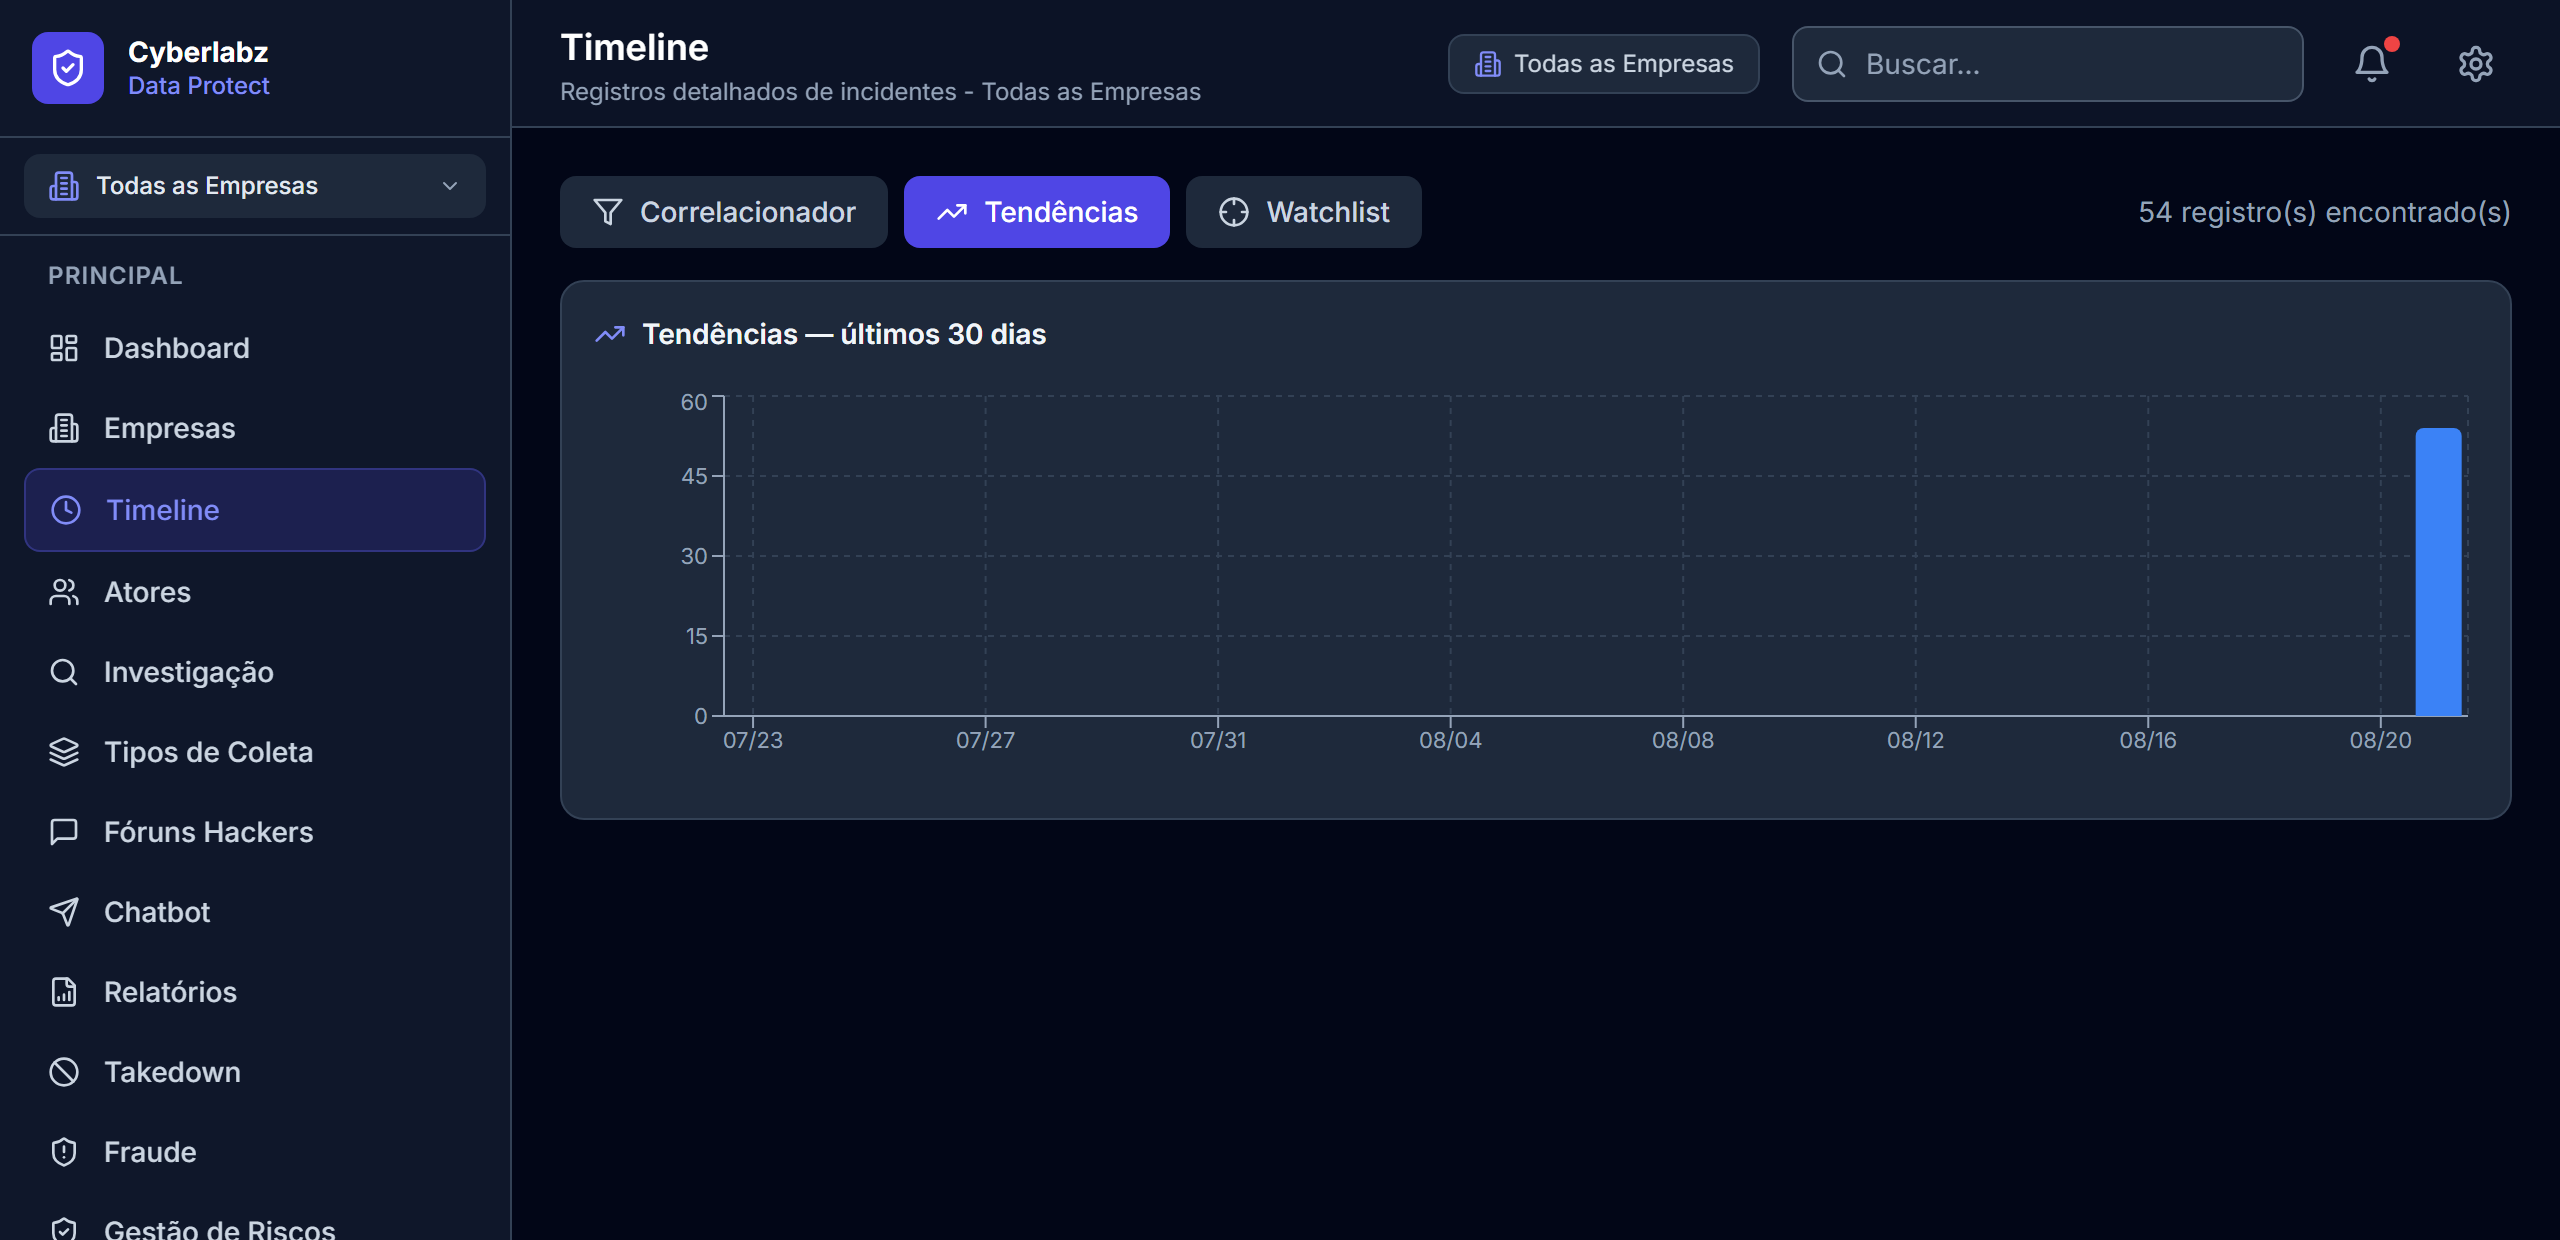Click the Relatórios document chart icon
Image resolution: width=2560 pixels, height=1240 pixels.
click(64, 992)
